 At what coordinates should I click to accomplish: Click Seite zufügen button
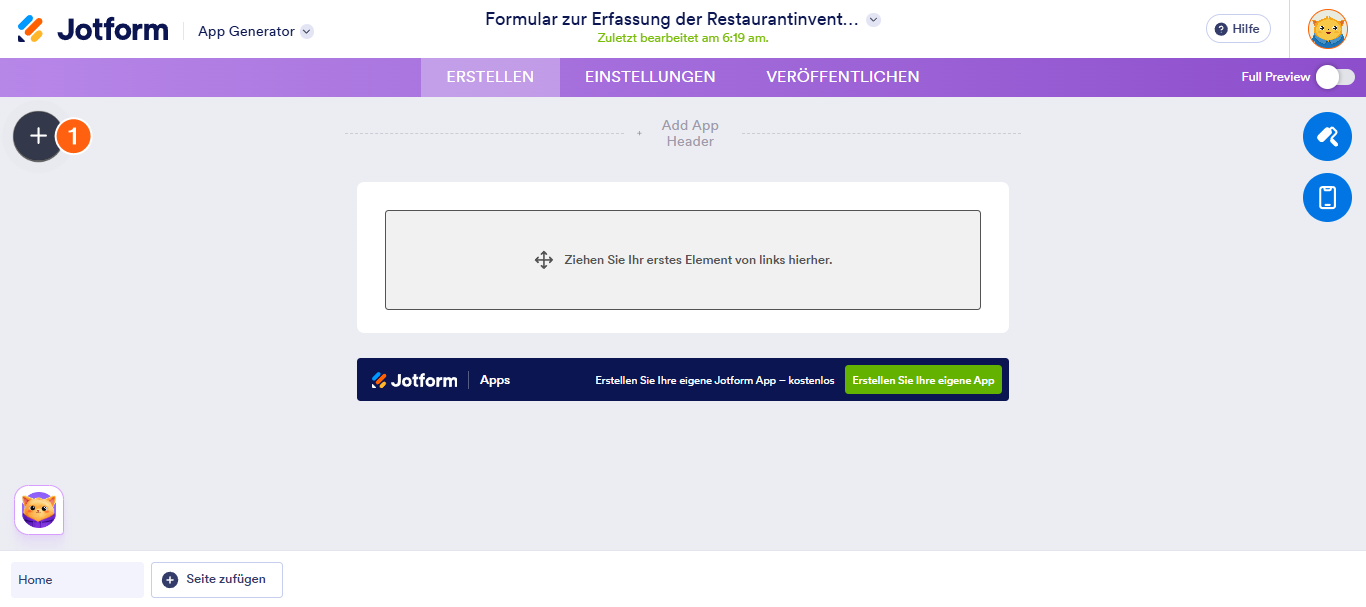(x=217, y=580)
